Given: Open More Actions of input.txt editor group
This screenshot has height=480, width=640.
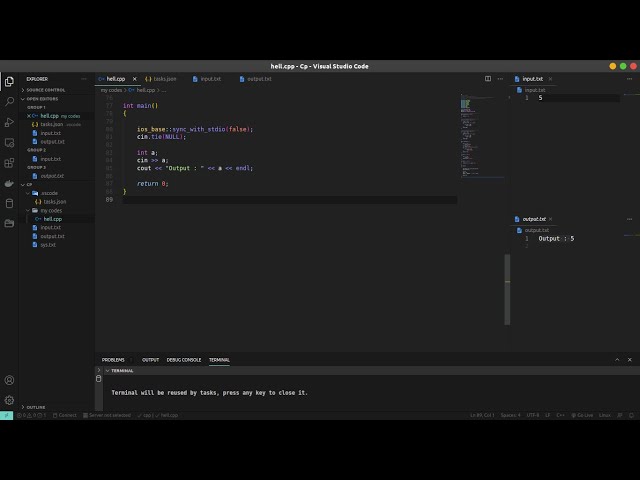Looking at the screenshot, I should tap(629, 79).
